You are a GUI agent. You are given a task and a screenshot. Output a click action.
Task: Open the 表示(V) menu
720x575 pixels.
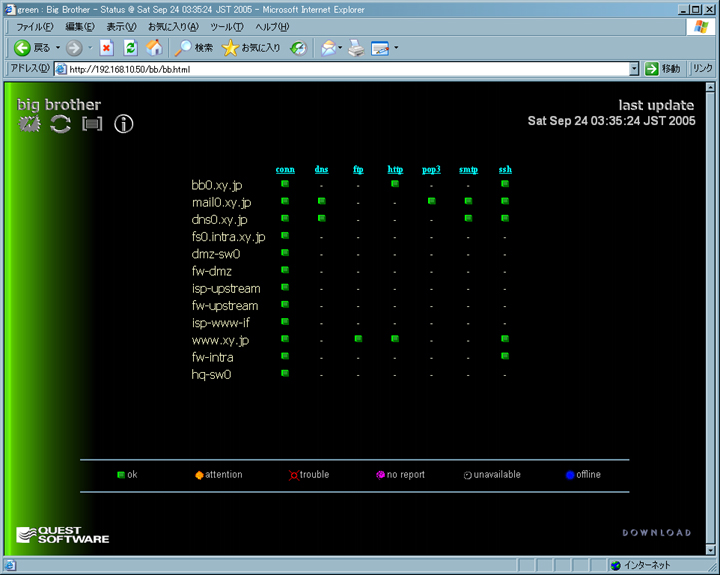click(121, 27)
